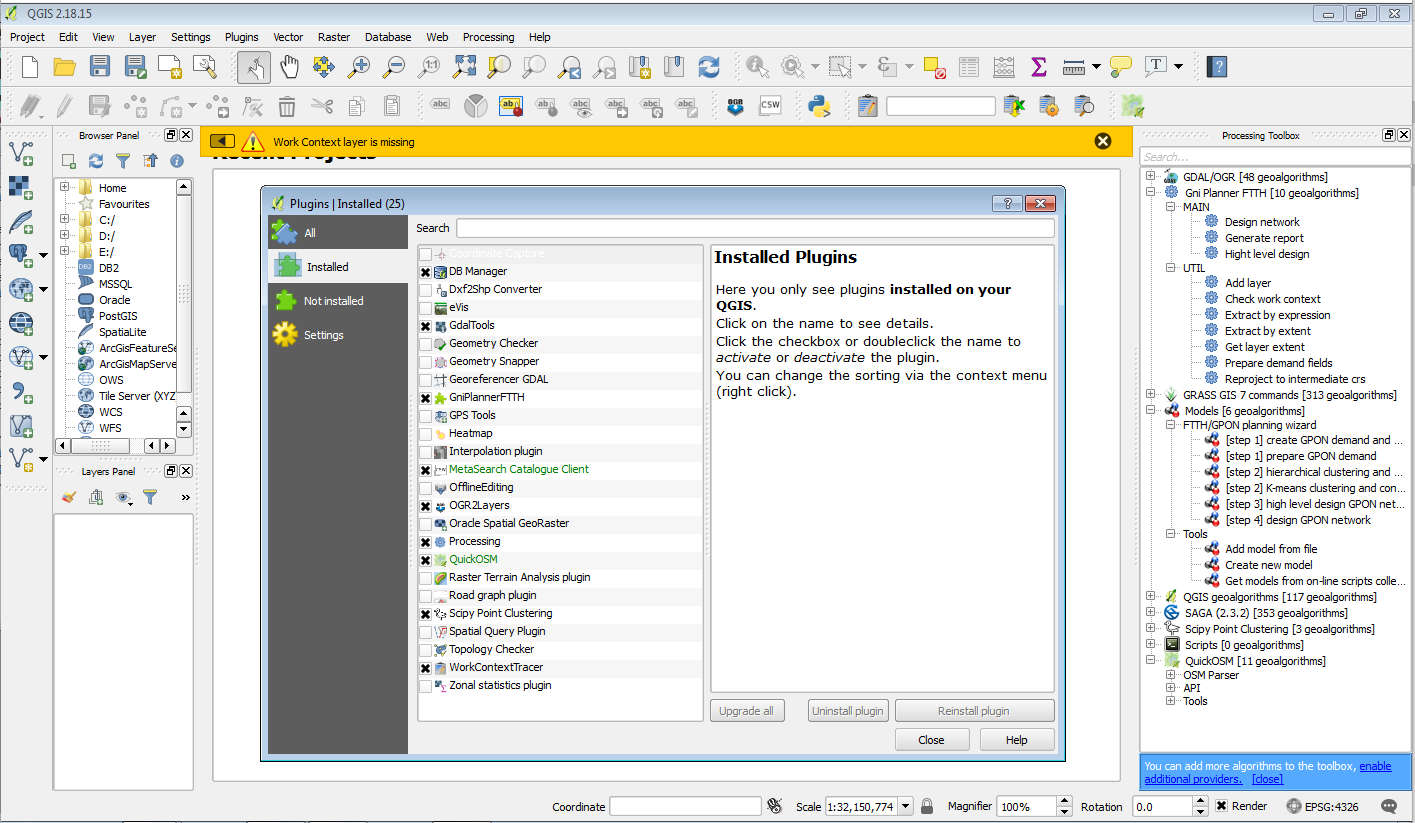
Task: Toggle the GniPlannerFTTH plugin checkbox
Action: pos(426,398)
